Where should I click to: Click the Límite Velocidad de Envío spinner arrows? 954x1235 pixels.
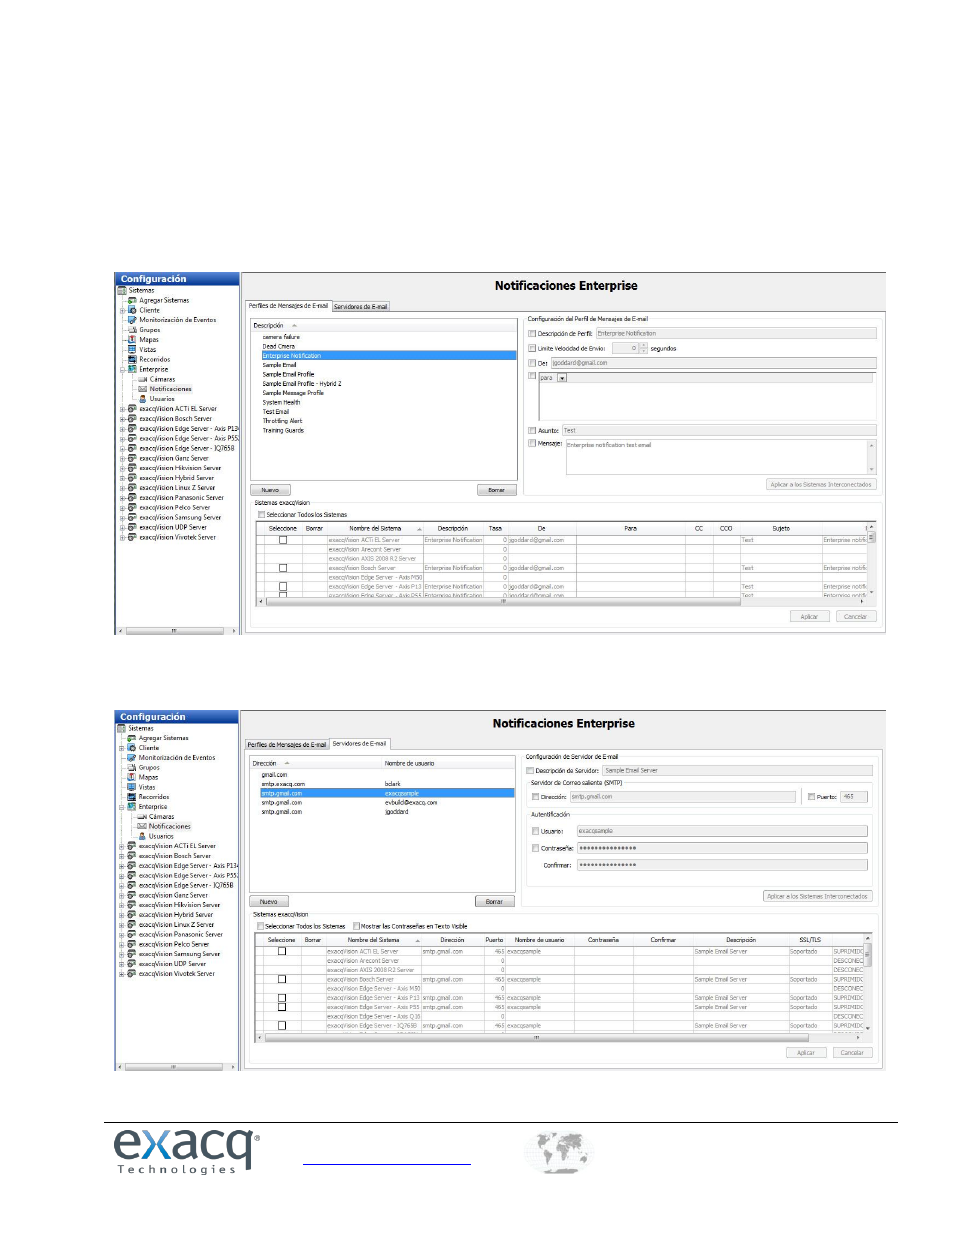(643, 348)
